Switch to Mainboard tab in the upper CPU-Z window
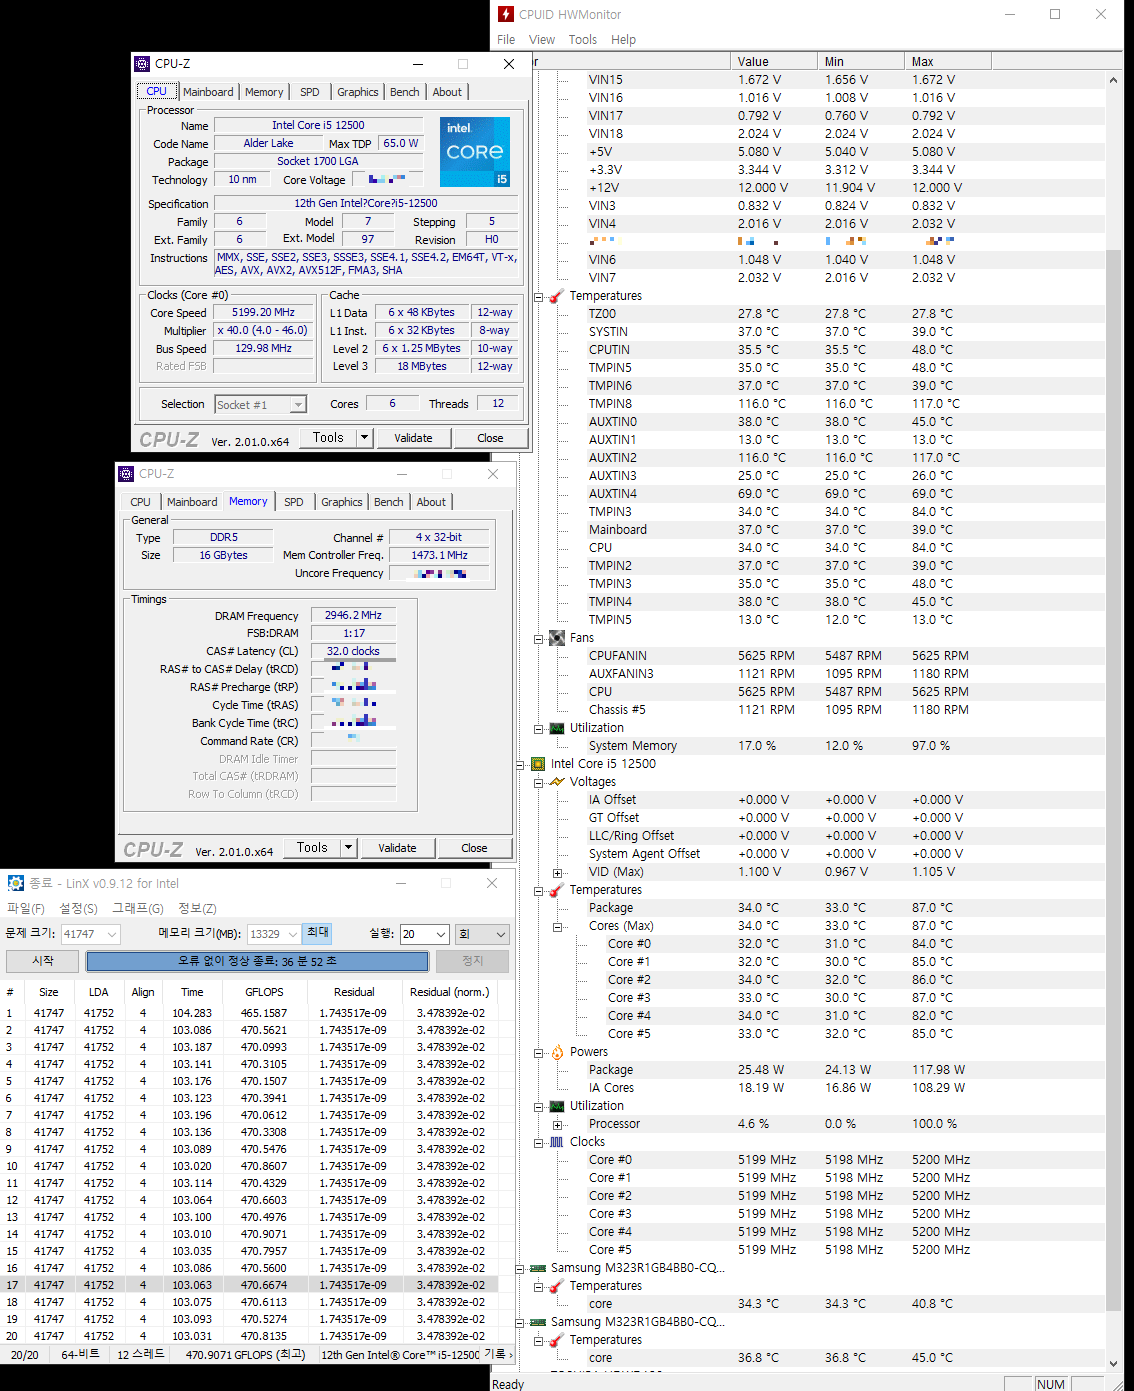 pyautogui.click(x=208, y=92)
